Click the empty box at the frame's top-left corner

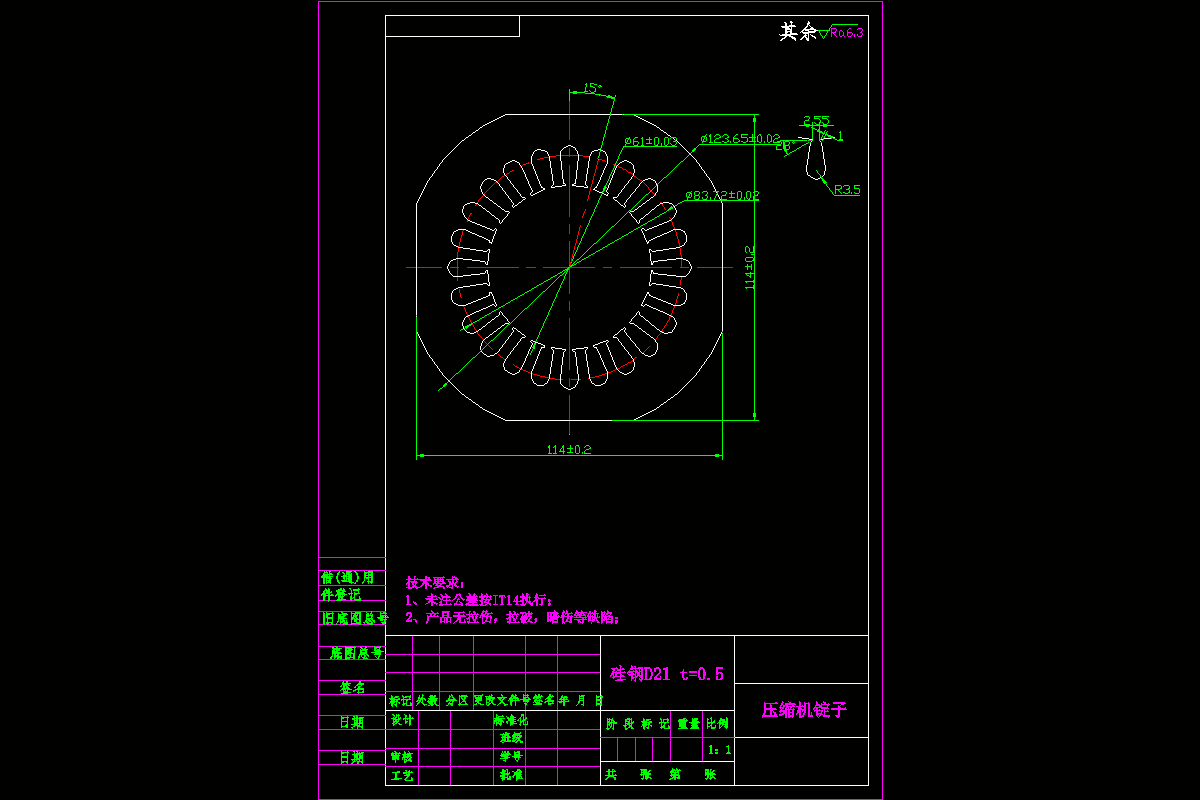452,26
